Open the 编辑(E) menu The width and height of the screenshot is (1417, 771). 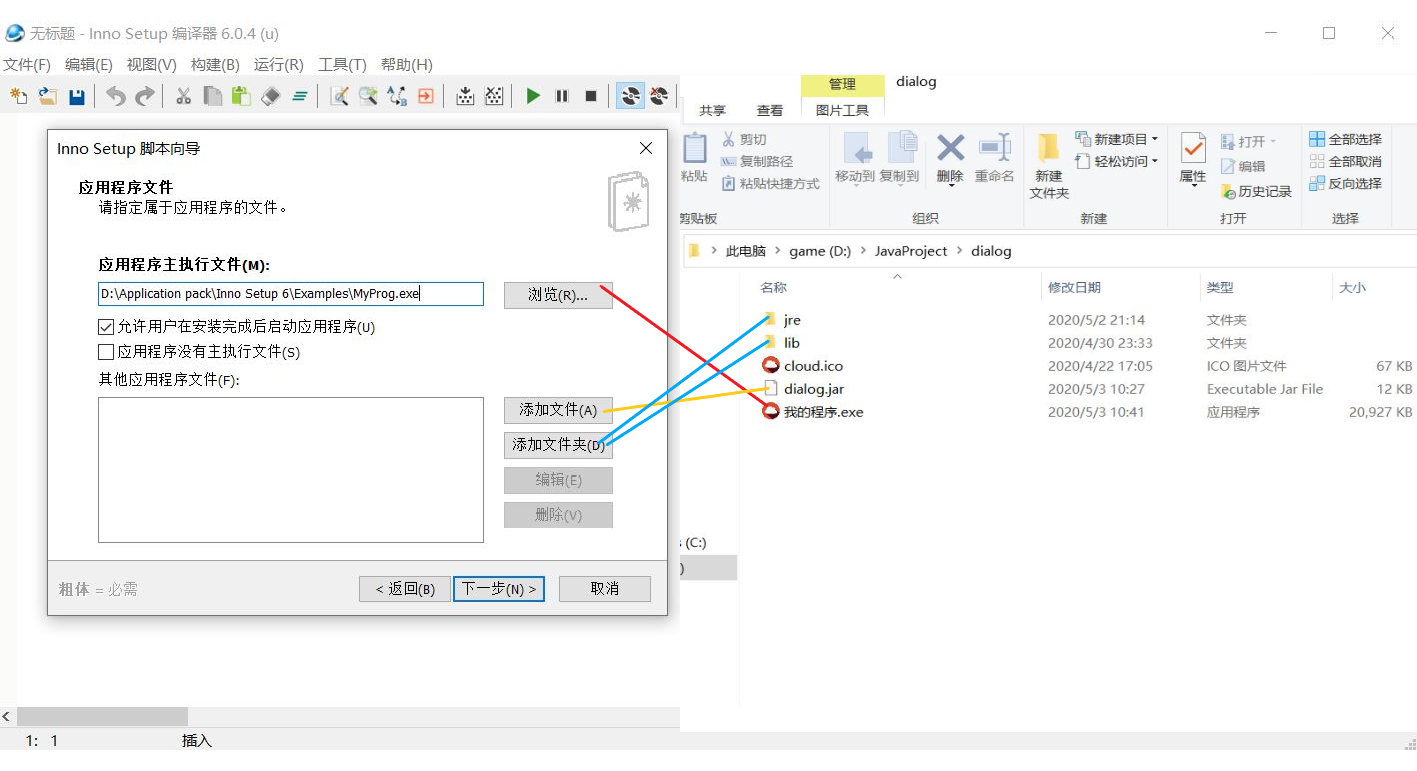coord(89,64)
